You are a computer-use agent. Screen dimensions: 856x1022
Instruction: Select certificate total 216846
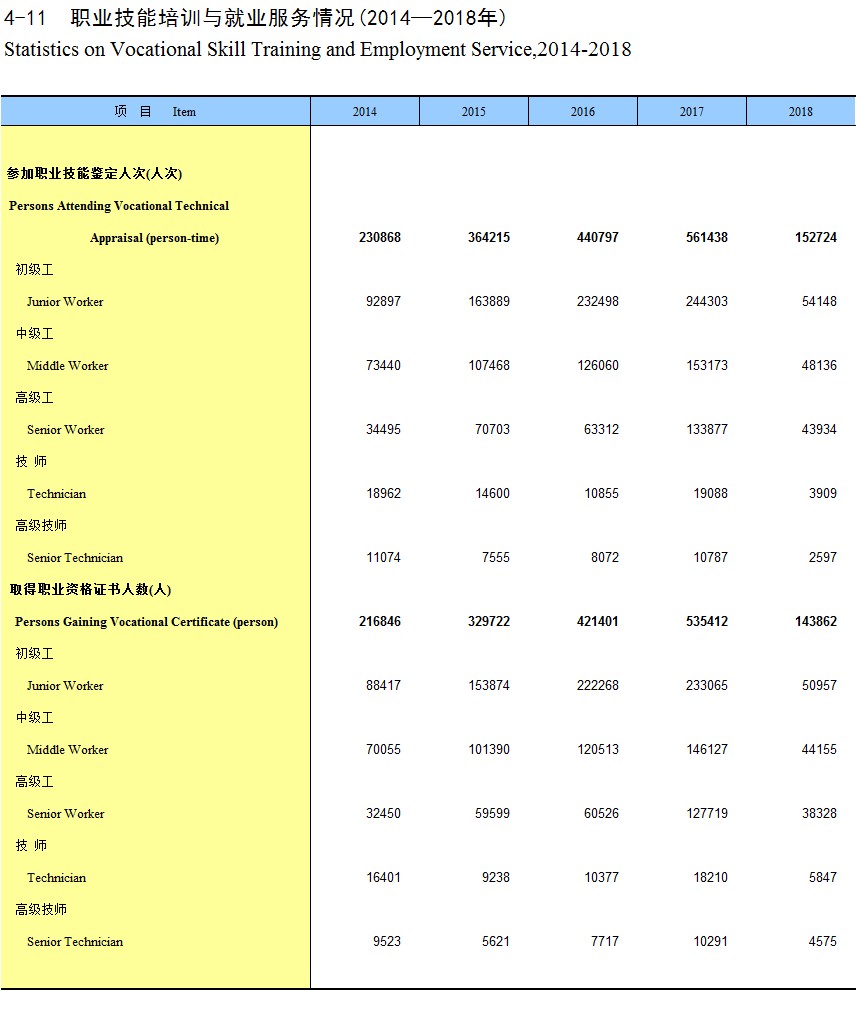[x=379, y=621]
